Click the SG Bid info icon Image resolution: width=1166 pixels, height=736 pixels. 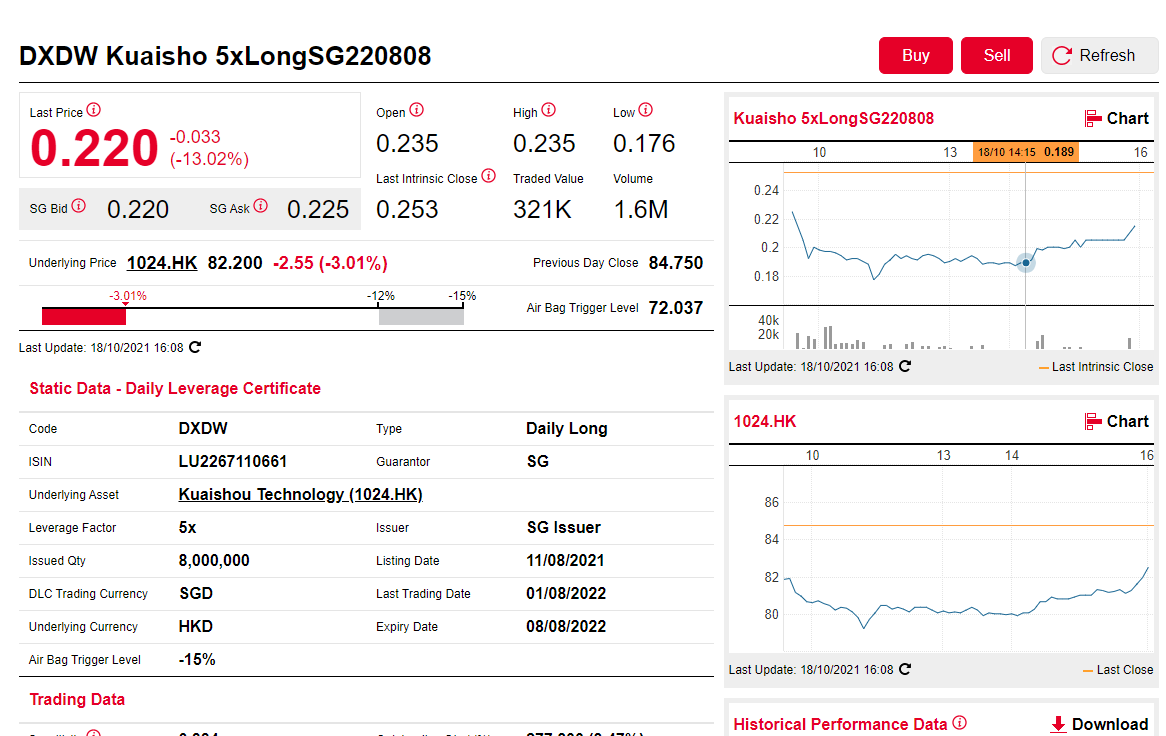pos(79,206)
